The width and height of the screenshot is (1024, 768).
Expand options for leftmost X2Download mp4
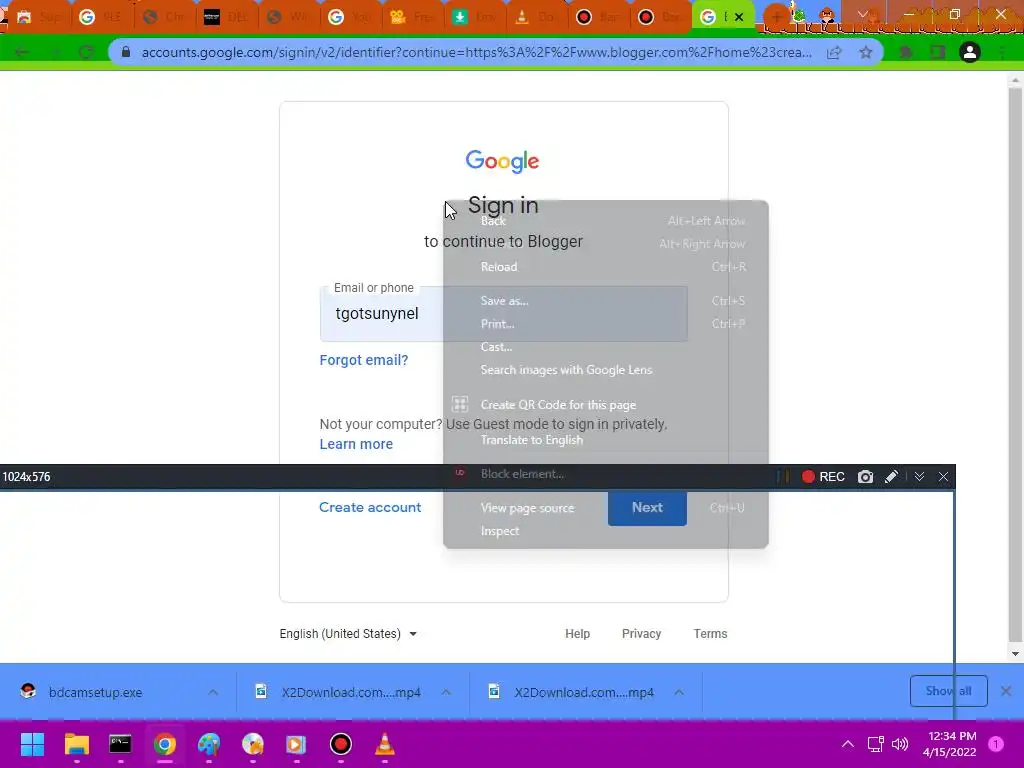(446, 692)
